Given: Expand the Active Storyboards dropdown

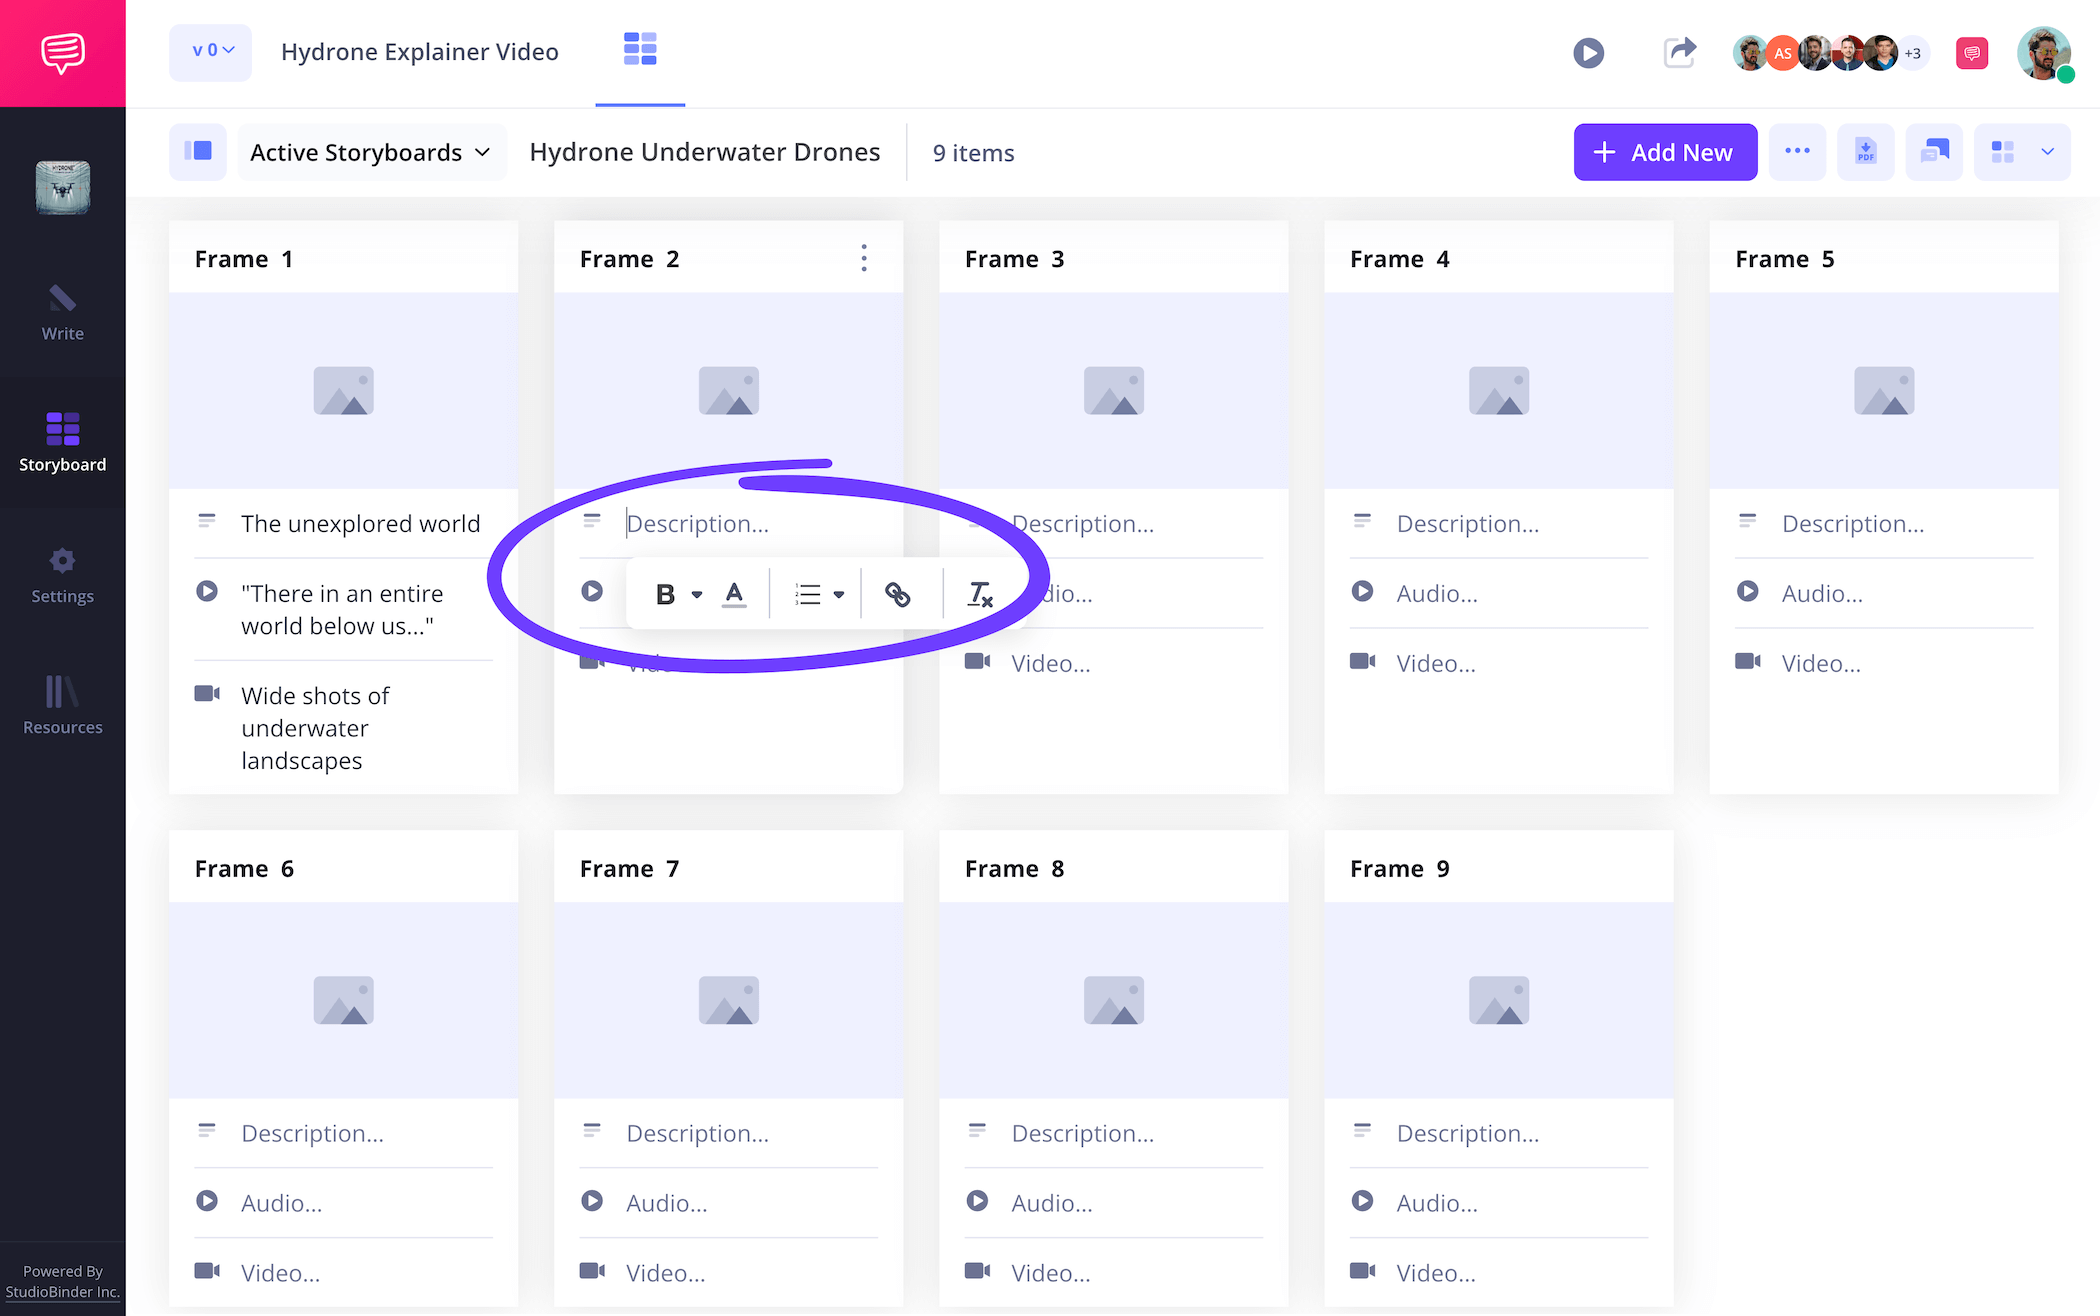Looking at the screenshot, I should point(371,152).
